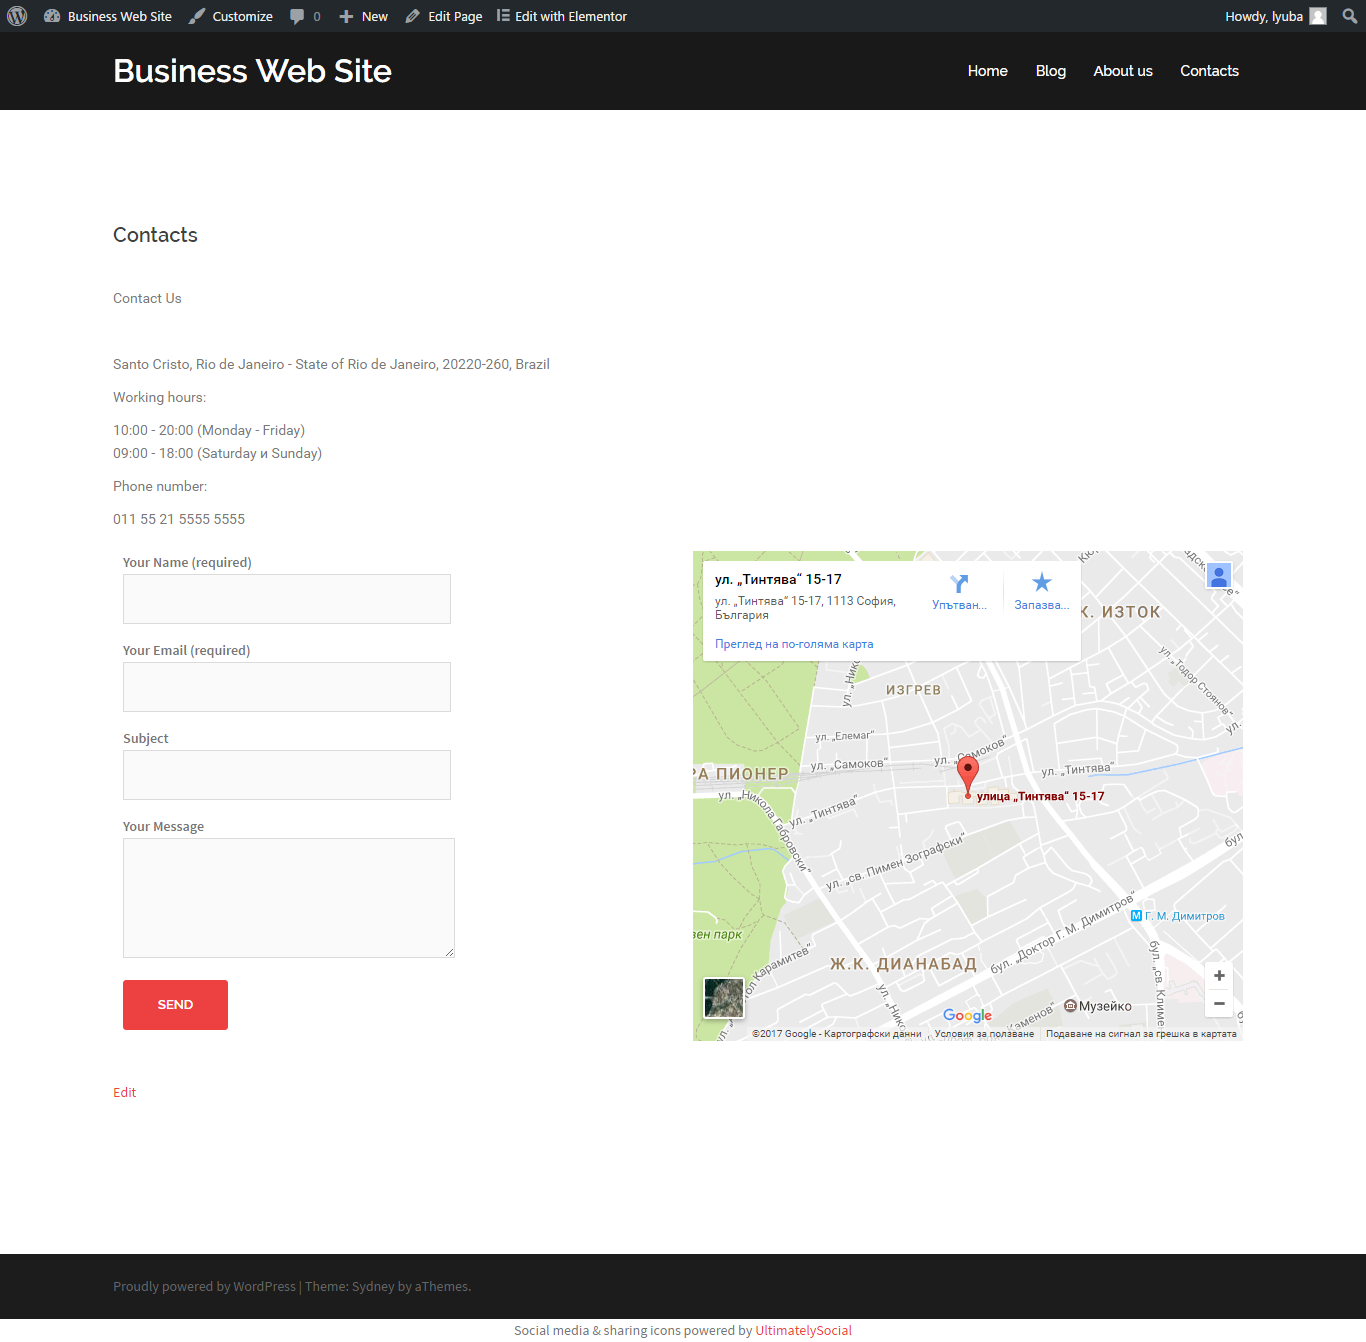
Task: Click the metro icon at Г. М. Димитров station
Action: click(x=1136, y=916)
